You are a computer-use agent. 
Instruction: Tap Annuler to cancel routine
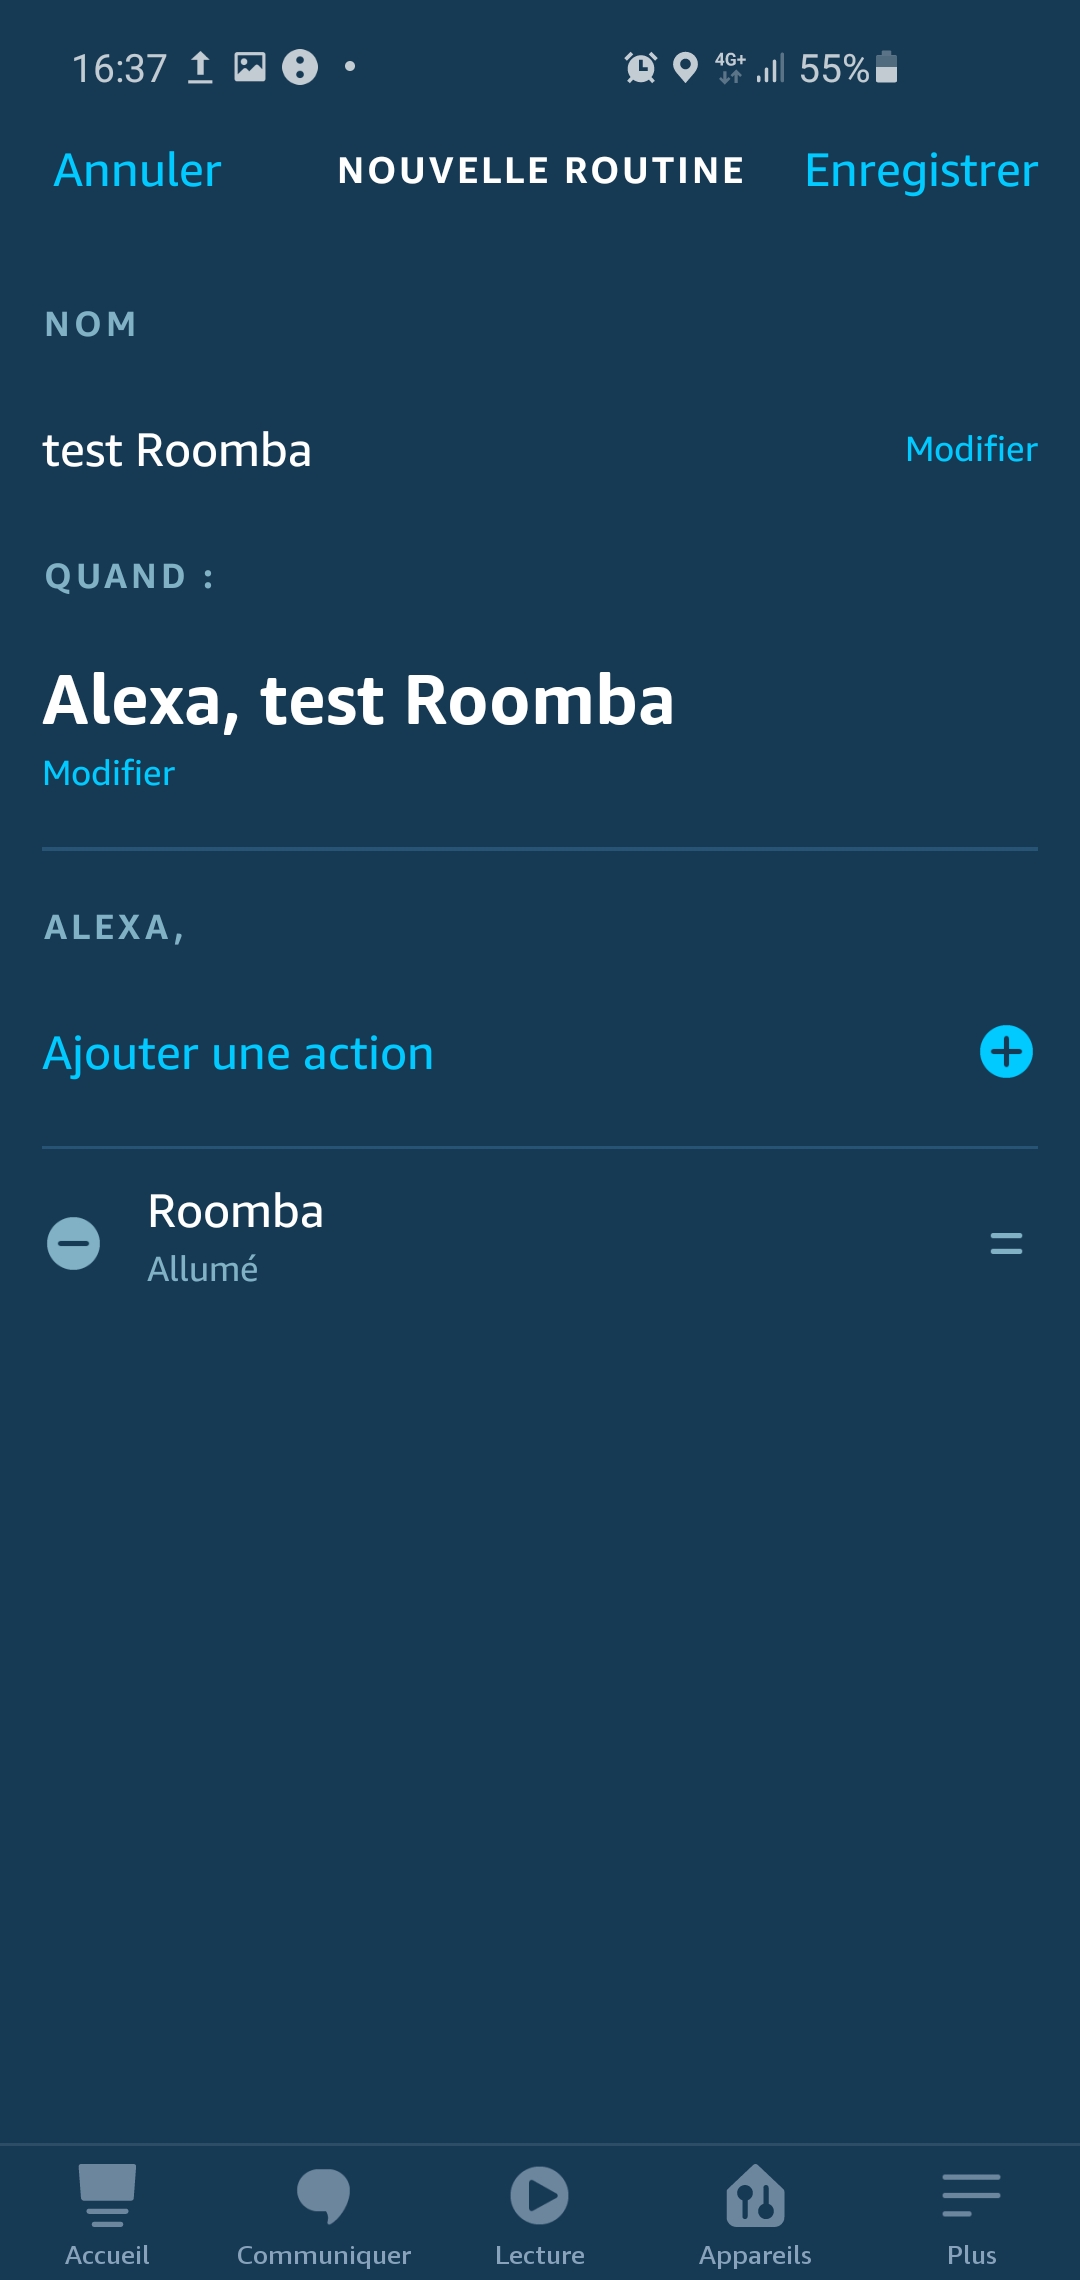click(137, 170)
